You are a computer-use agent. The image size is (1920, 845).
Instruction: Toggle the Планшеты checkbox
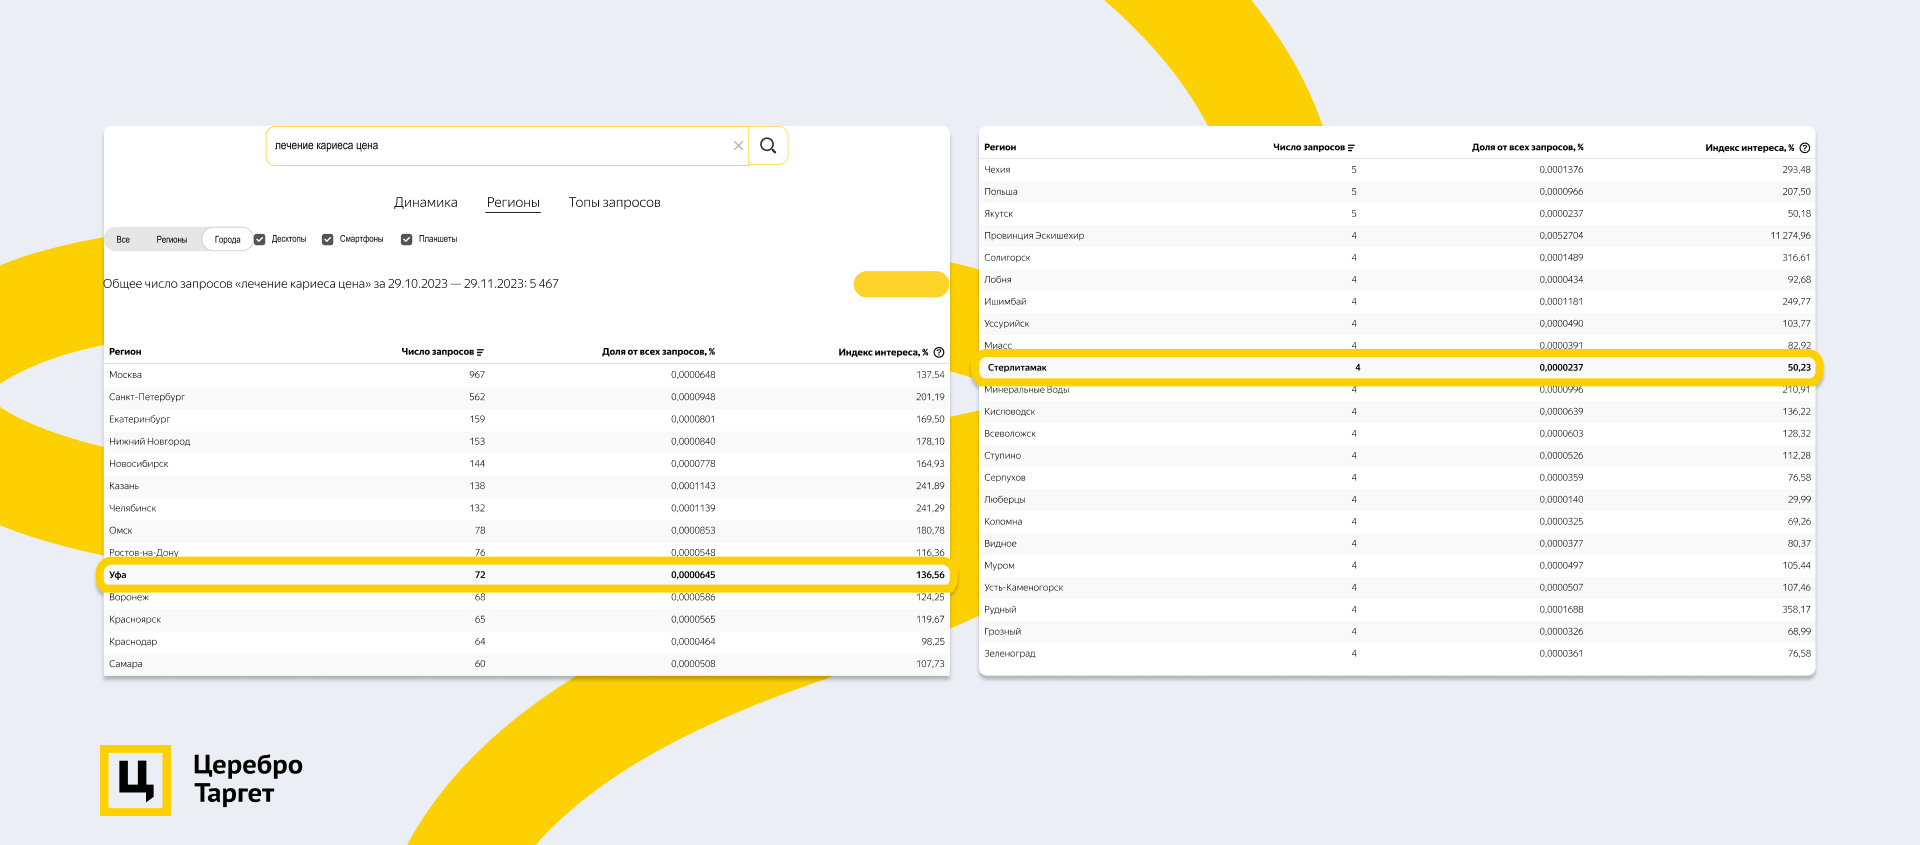[x=407, y=240]
